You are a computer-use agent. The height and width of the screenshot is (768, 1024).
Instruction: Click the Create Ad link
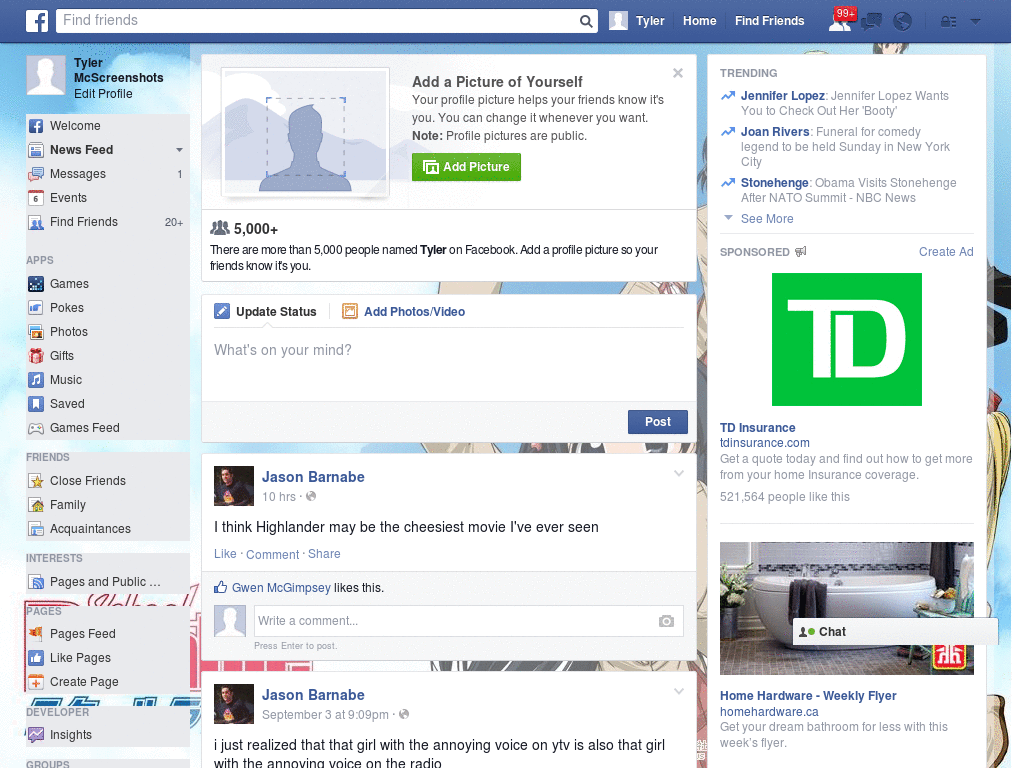point(946,252)
